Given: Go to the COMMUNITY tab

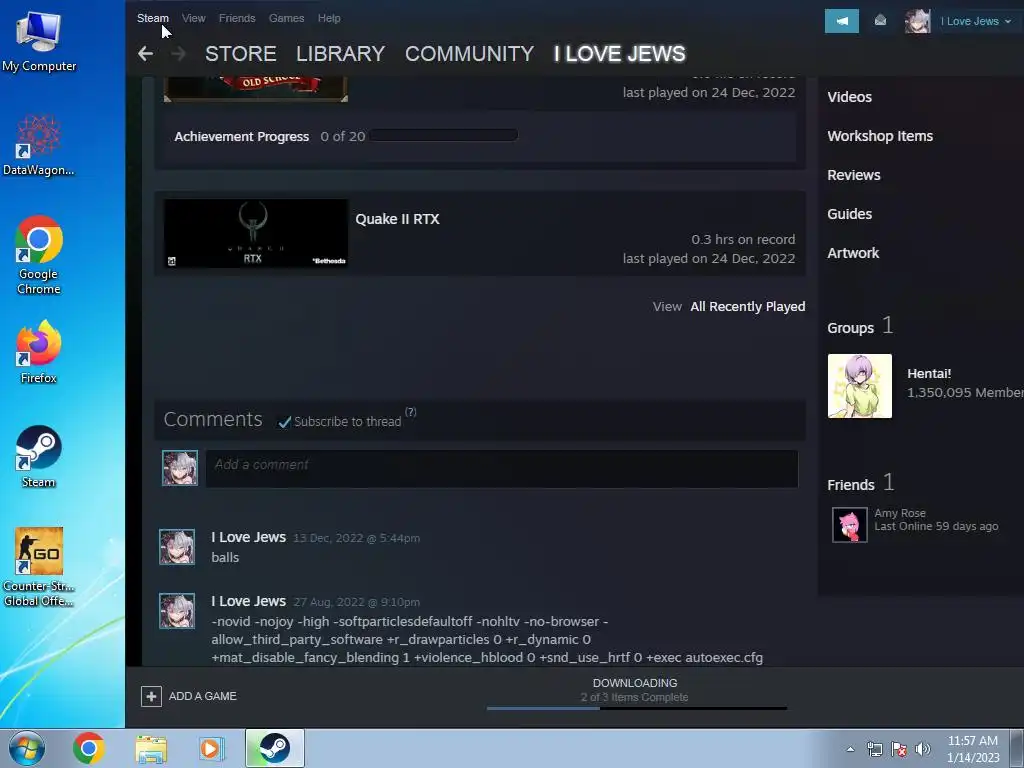Looking at the screenshot, I should [470, 54].
